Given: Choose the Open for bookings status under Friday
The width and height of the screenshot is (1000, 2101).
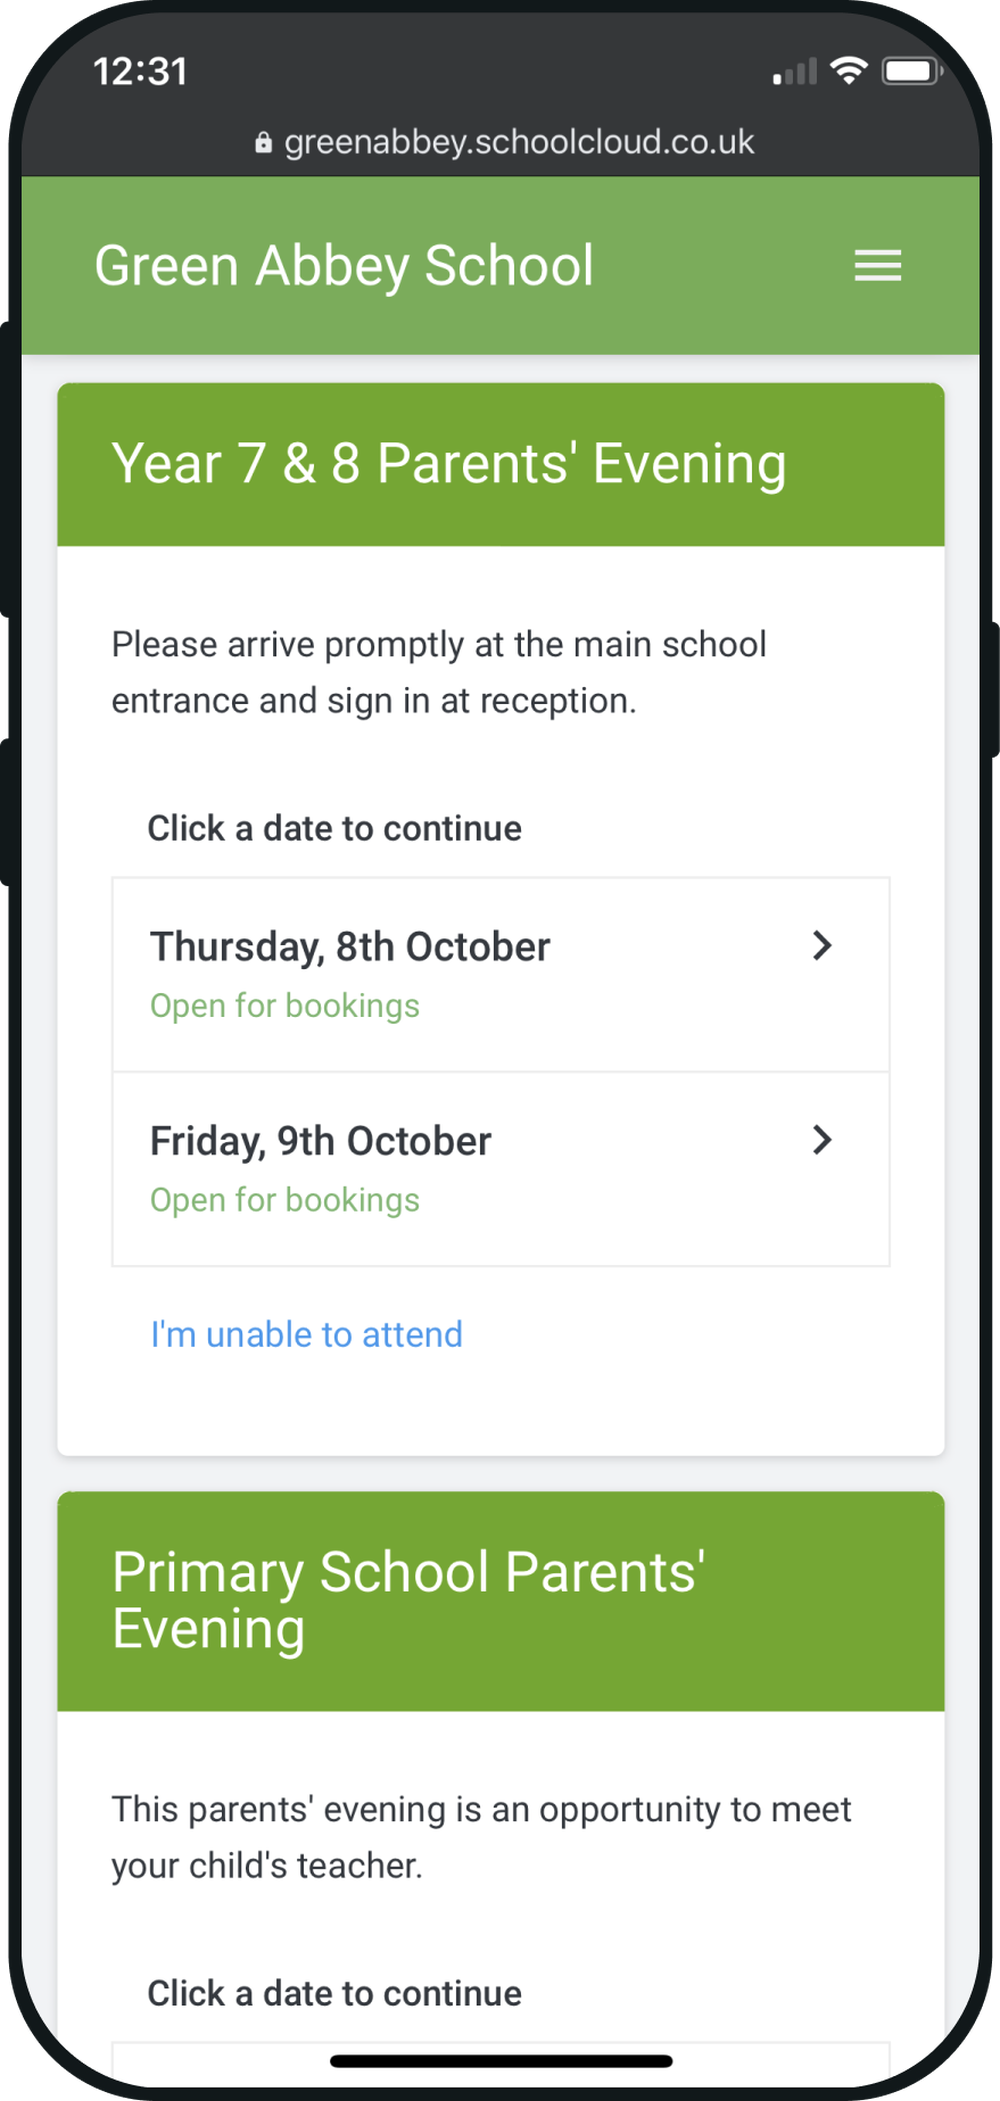Looking at the screenshot, I should [x=284, y=1199].
